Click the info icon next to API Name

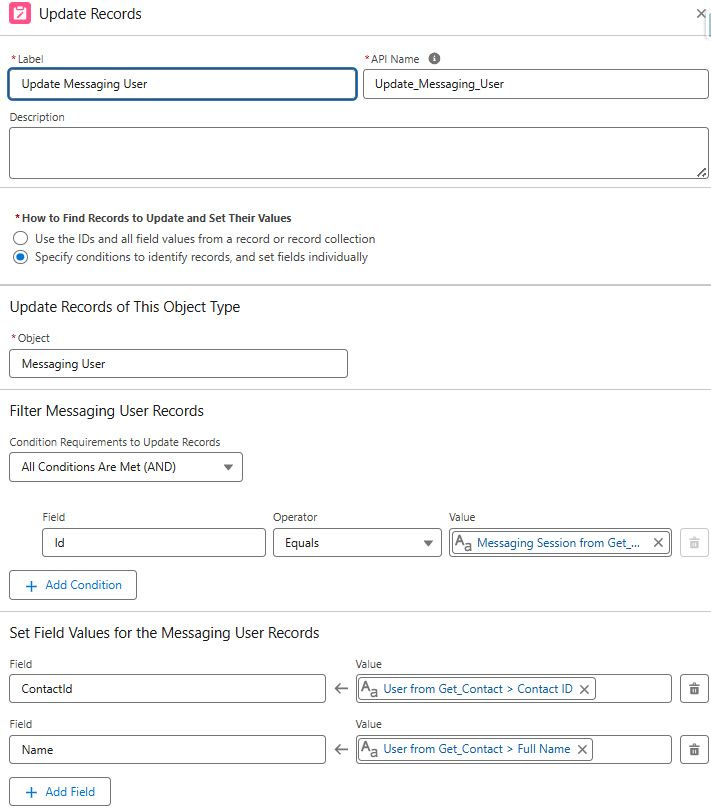434,58
